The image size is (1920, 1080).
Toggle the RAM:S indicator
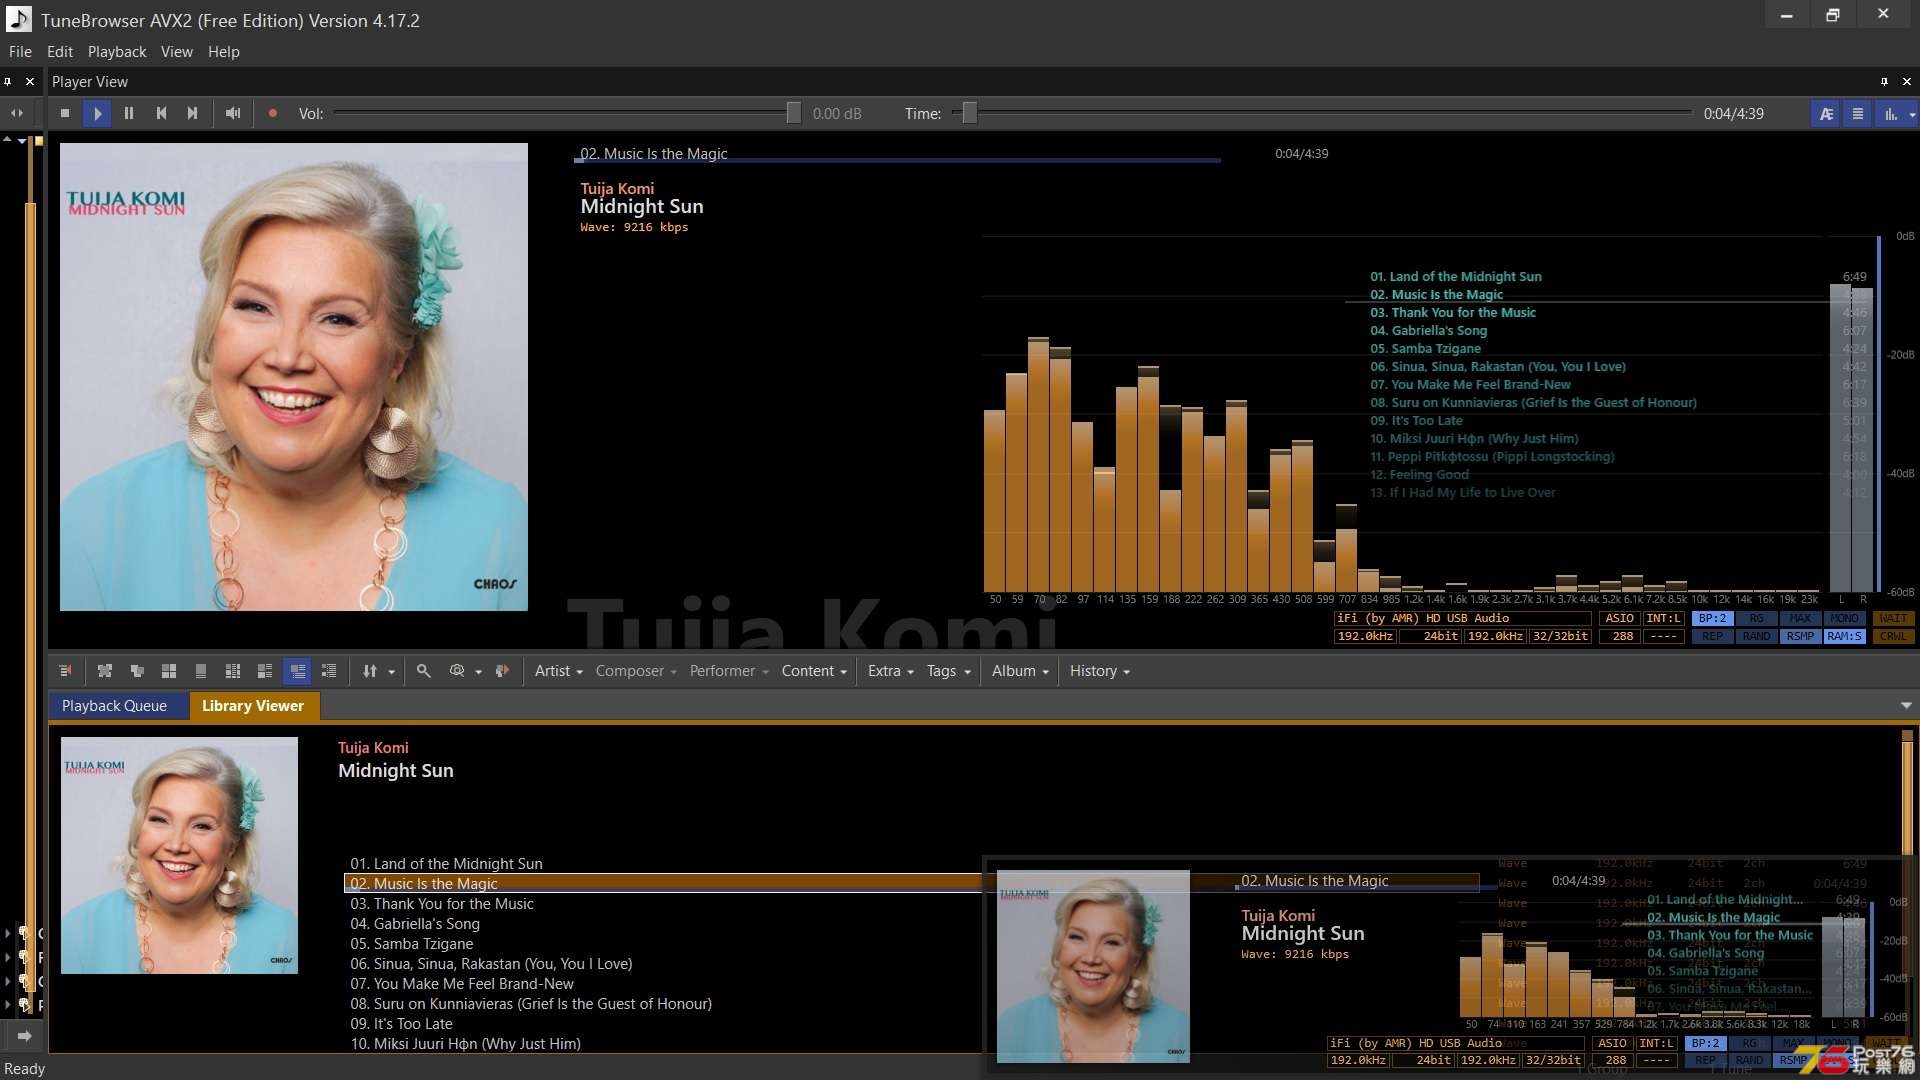pyautogui.click(x=1844, y=637)
